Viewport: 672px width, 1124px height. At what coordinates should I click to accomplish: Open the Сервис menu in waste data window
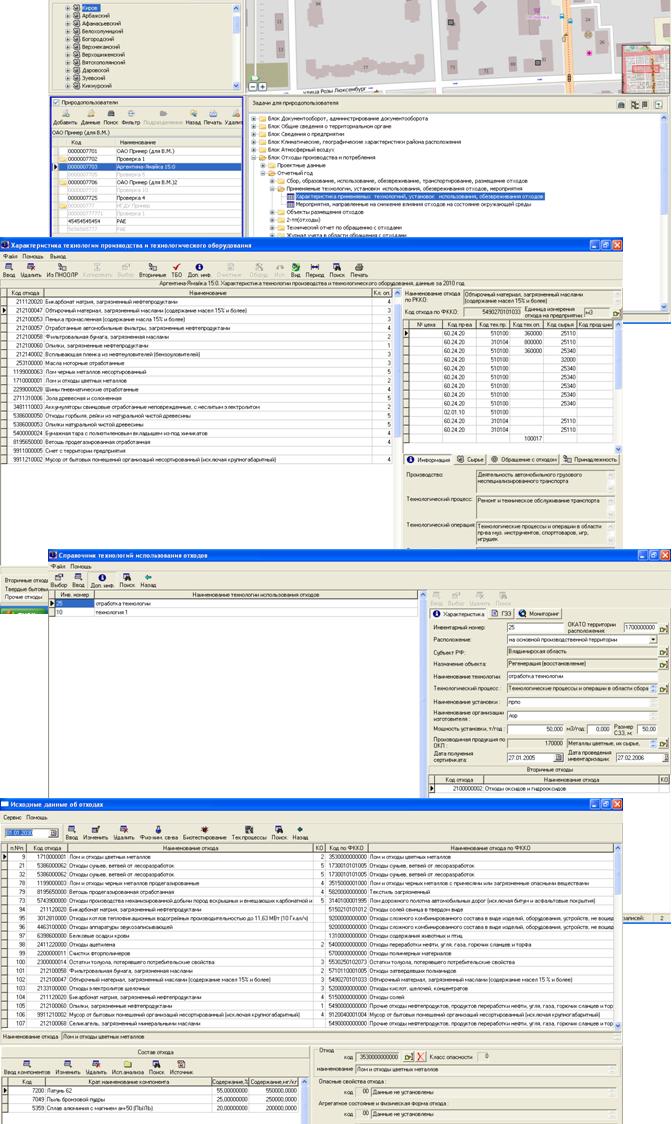[x=14, y=817]
